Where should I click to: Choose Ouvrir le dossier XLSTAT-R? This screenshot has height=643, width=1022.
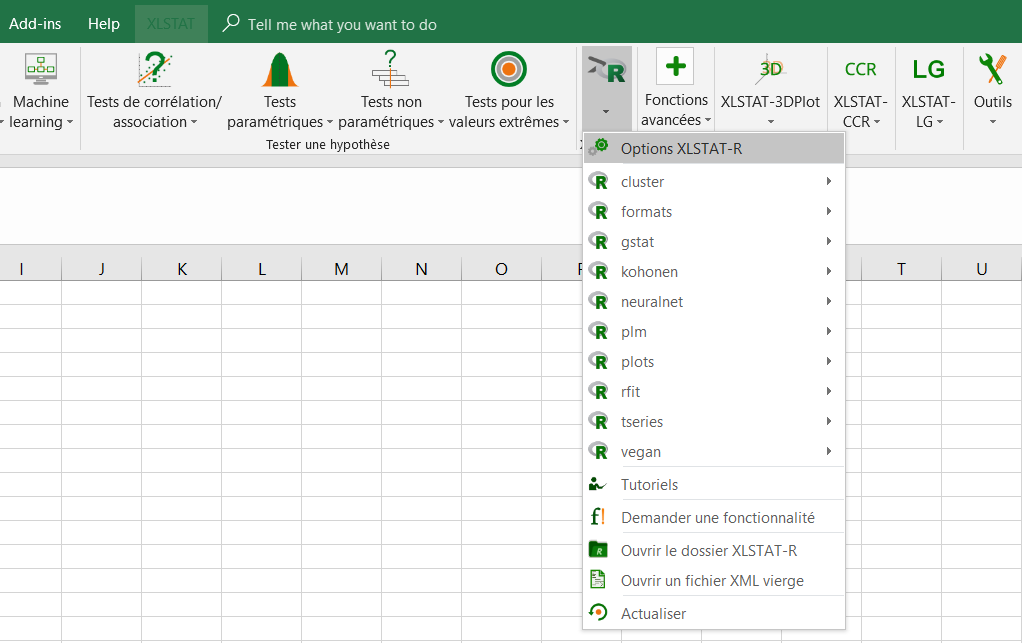click(708, 550)
